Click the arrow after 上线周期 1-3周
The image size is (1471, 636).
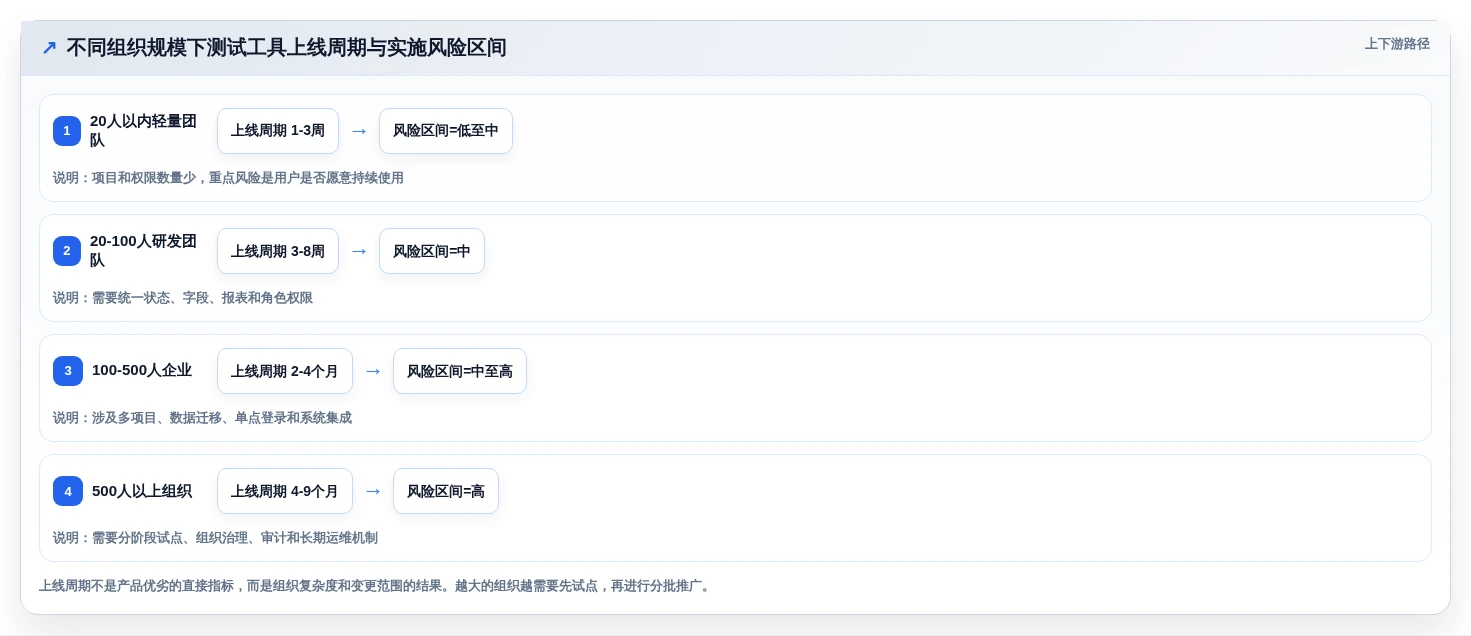click(359, 131)
